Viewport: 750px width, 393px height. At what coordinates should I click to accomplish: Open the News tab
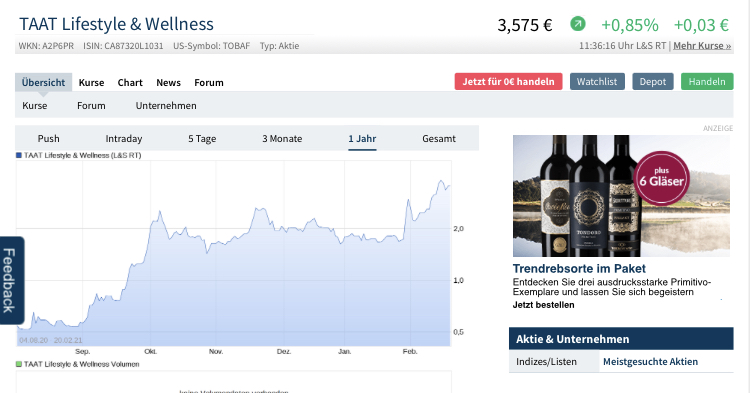pyautogui.click(x=168, y=83)
